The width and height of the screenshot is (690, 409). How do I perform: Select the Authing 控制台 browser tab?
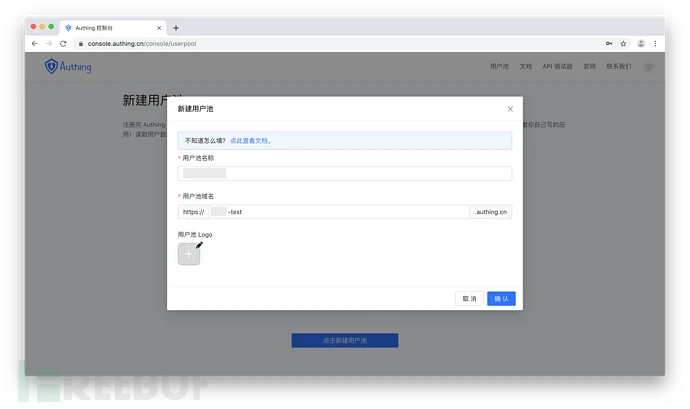[113, 28]
